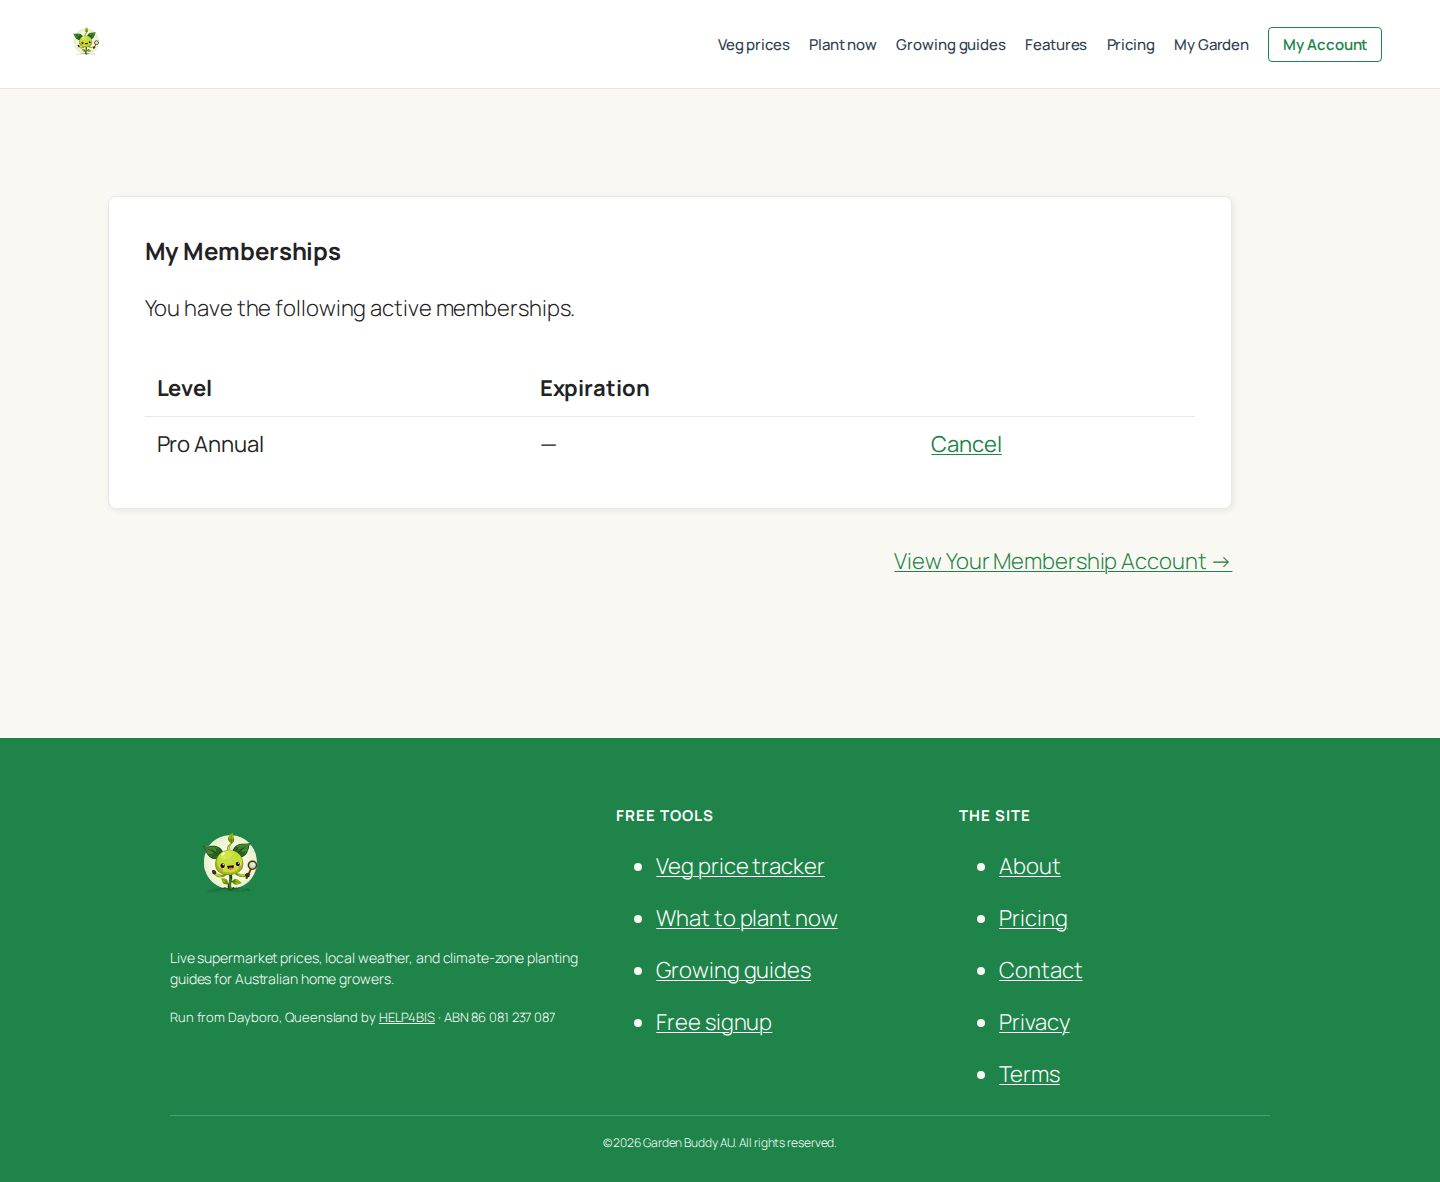Click the My Account button
This screenshot has width=1440, height=1182.
click(1324, 44)
